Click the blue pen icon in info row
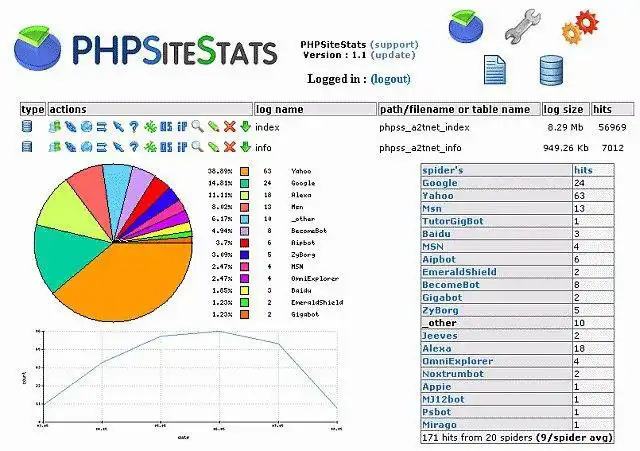 click(x=71, y=147)
